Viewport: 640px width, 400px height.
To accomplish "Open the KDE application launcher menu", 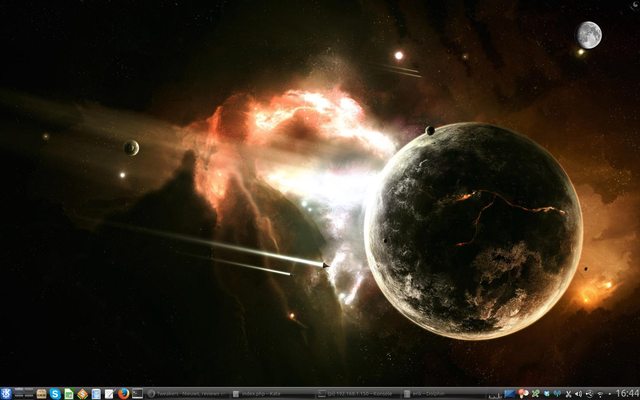I will tap(7, 393).
